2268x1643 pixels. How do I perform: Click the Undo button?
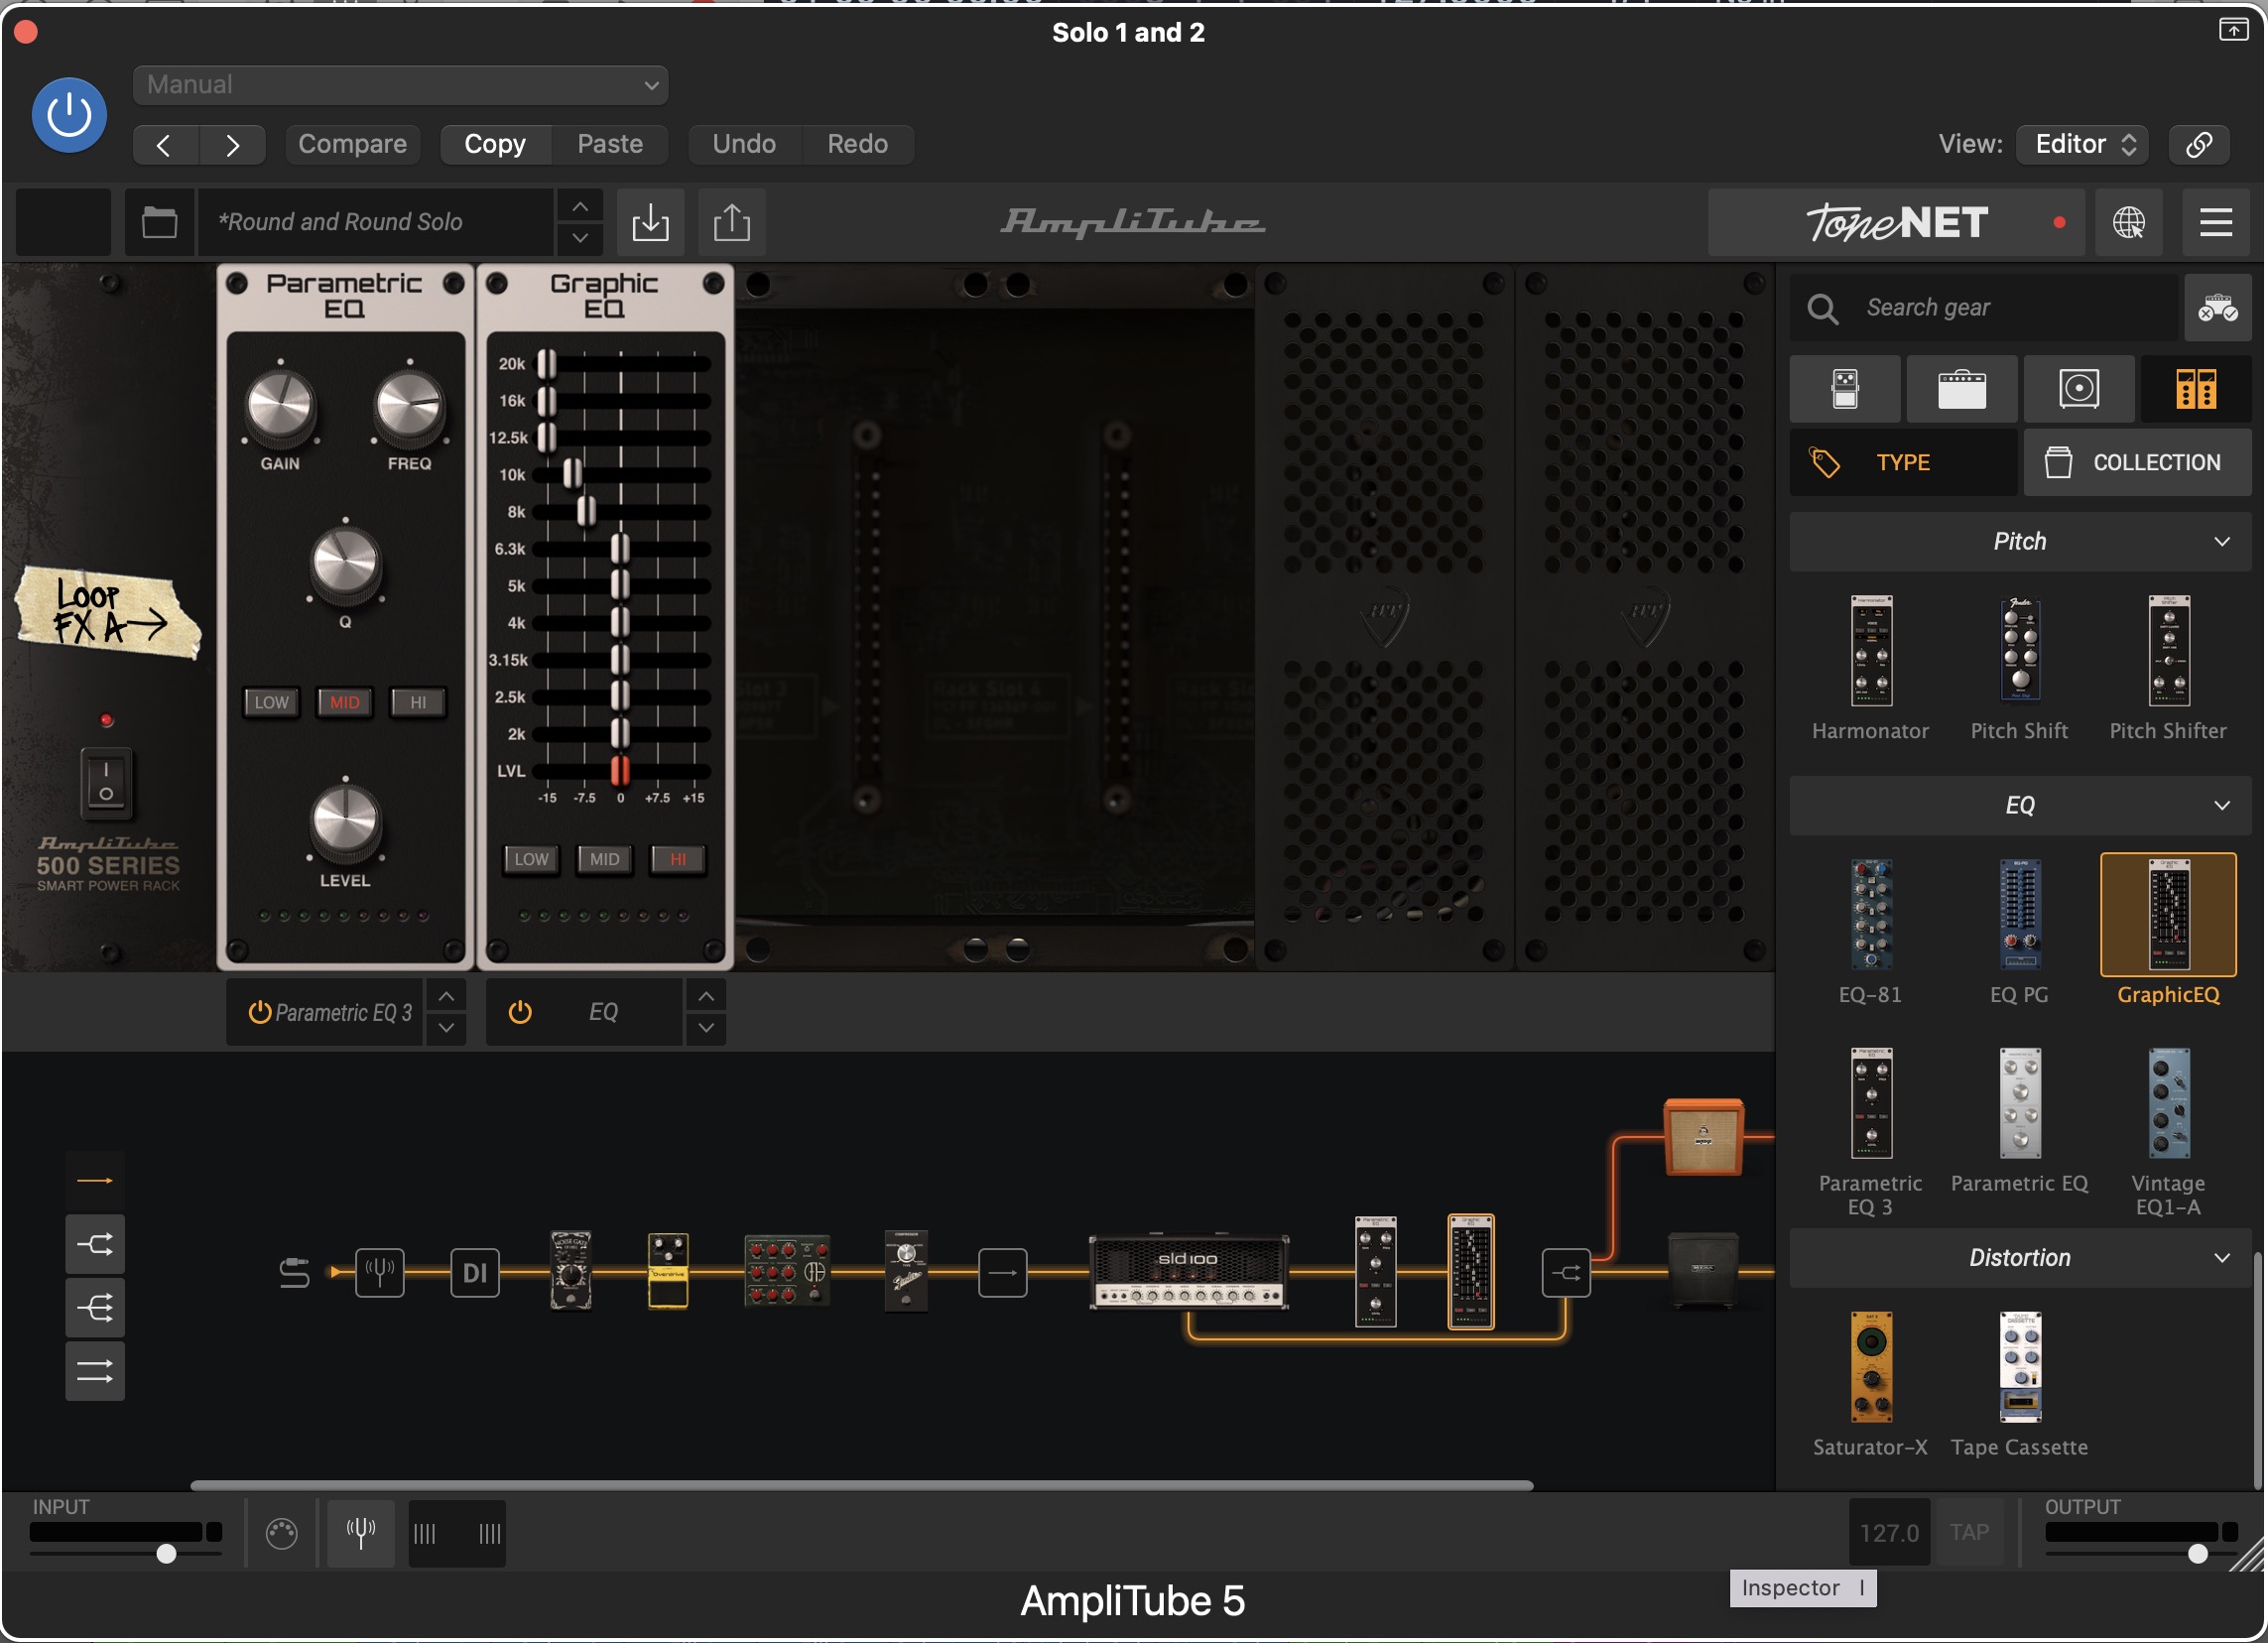[x=744, y=145]
